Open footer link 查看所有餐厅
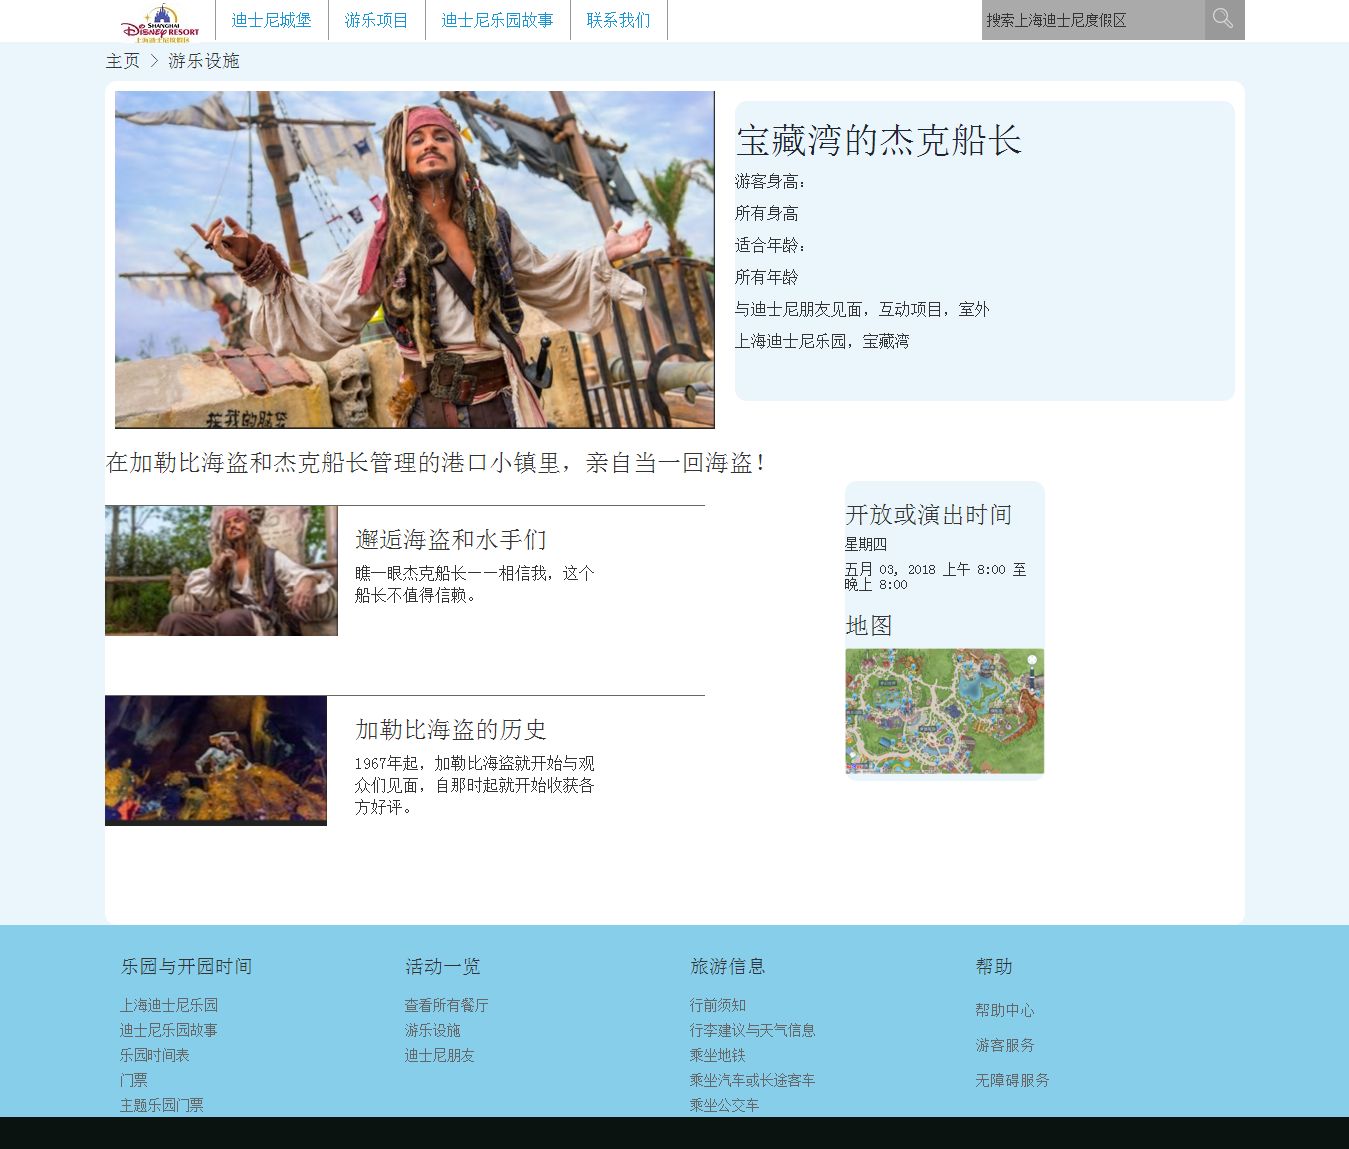Screen dimensions: 1349x1149 click(x=447, y=1005)
